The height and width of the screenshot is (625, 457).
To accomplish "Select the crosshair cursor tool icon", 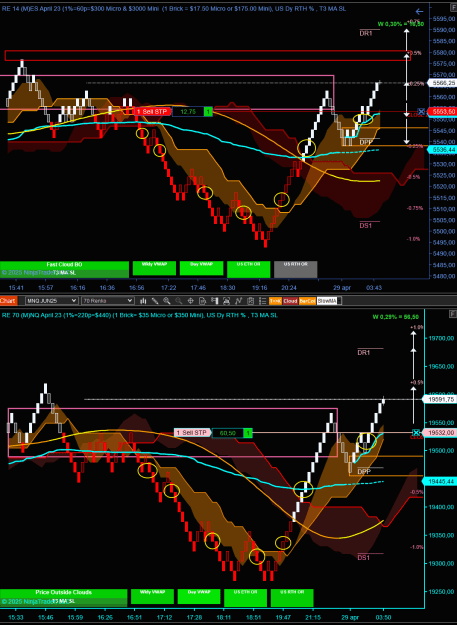I will 190,301.
